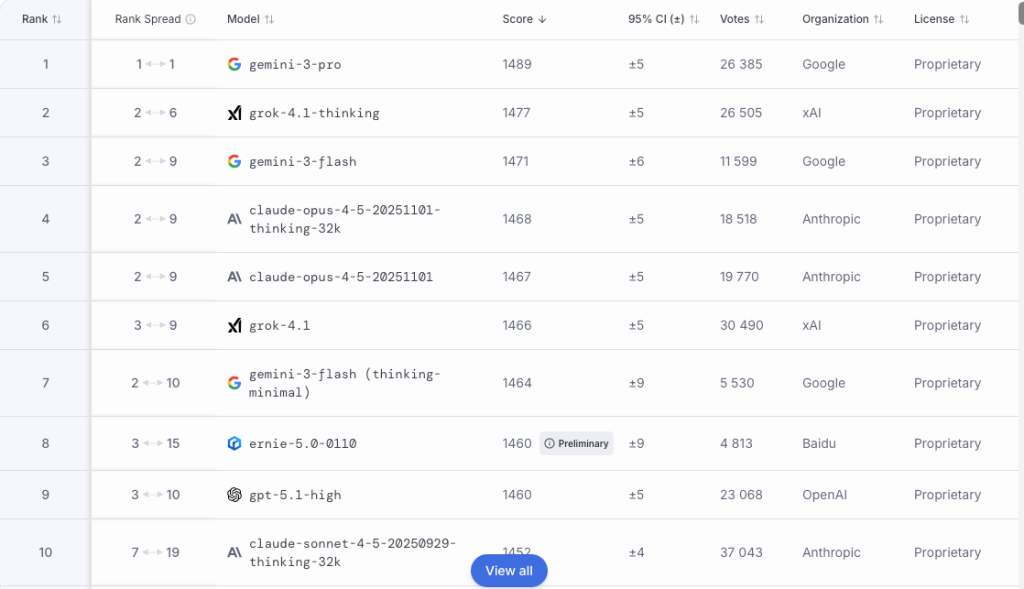Image resolution: width=1024 pixels, height=589 pixels.
Task: Sort by Organization column header
Action: click(x=842, y=19)
